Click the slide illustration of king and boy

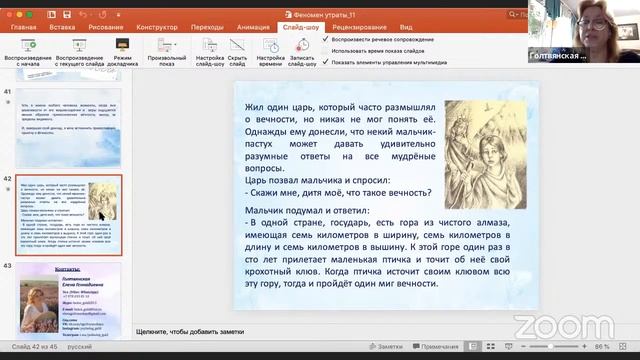click(x=485, y=155)
